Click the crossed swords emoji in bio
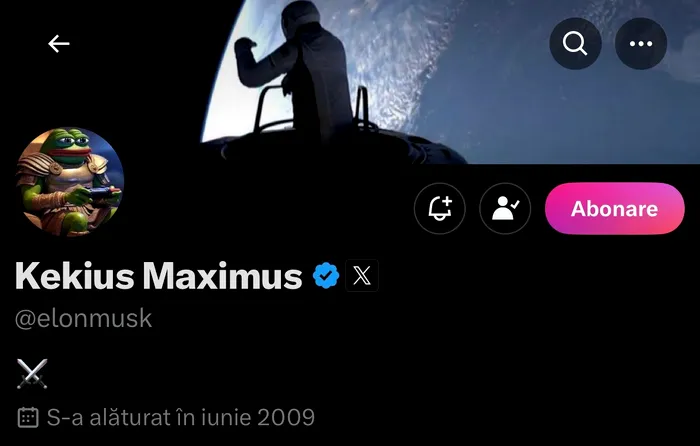Viewport: 700px width, 446px height. pyautogui.click(x=32, y=374)
